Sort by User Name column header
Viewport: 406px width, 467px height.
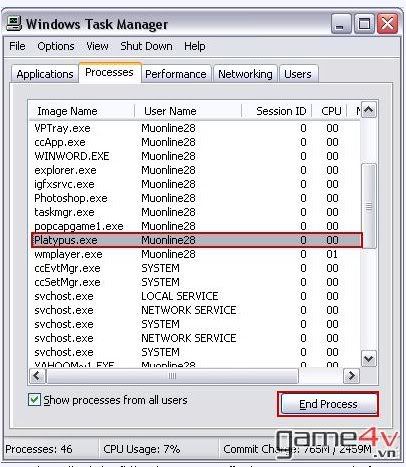pyautogui.click(x=188, y=111)
